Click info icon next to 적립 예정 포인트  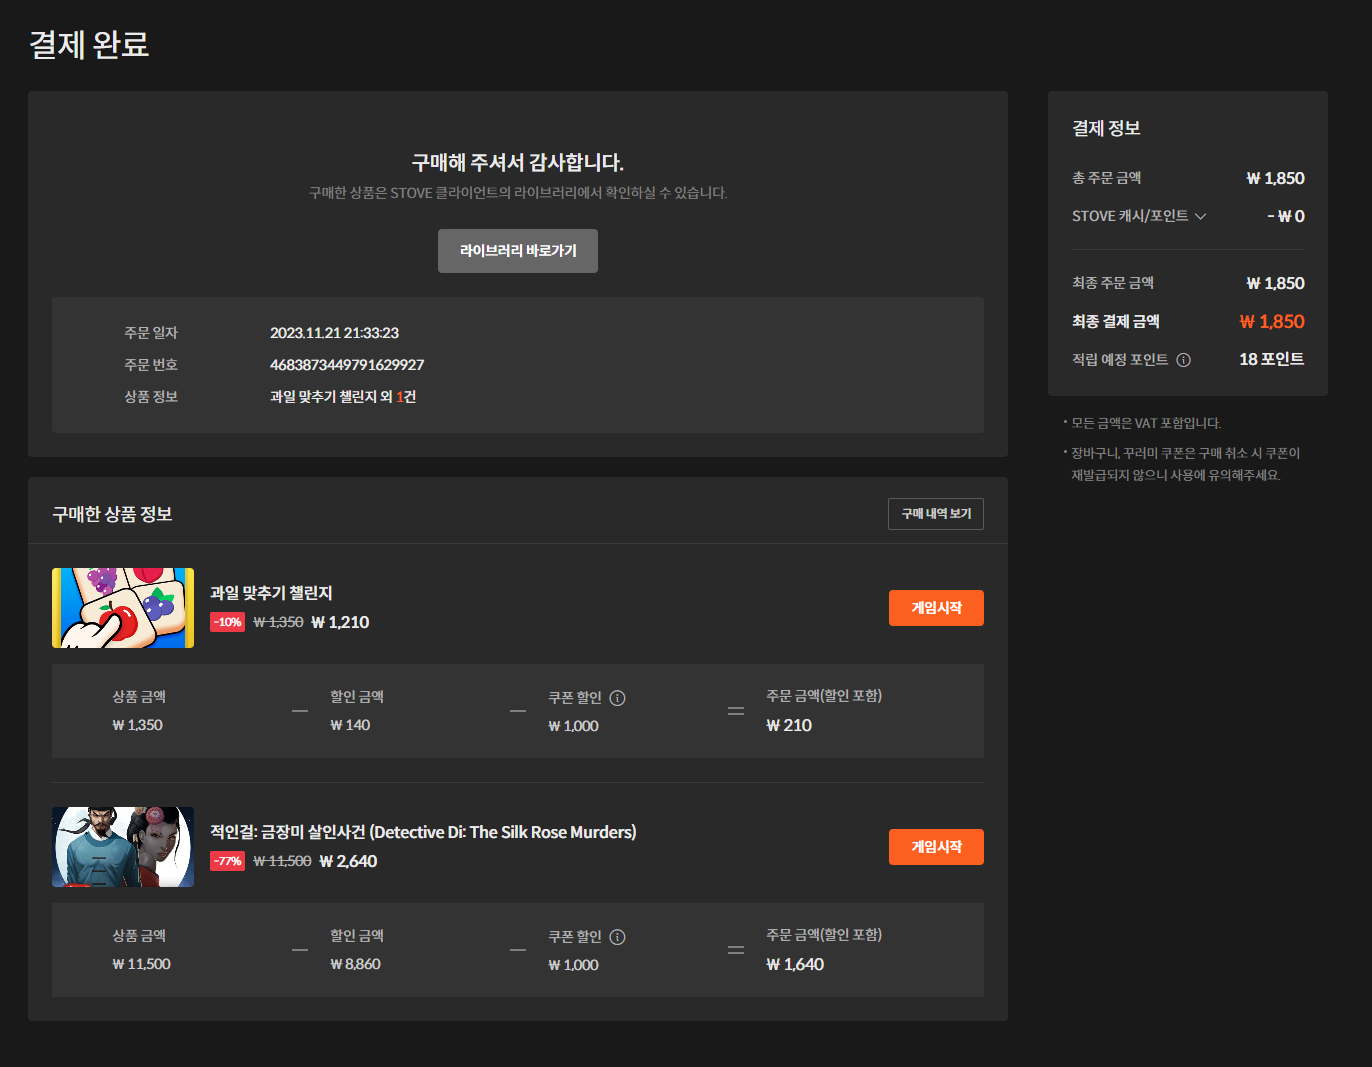point(1183,360)
